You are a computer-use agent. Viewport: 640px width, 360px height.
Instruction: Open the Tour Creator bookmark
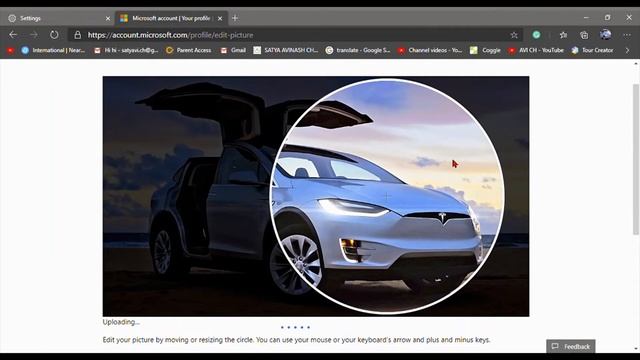[592, 50]
